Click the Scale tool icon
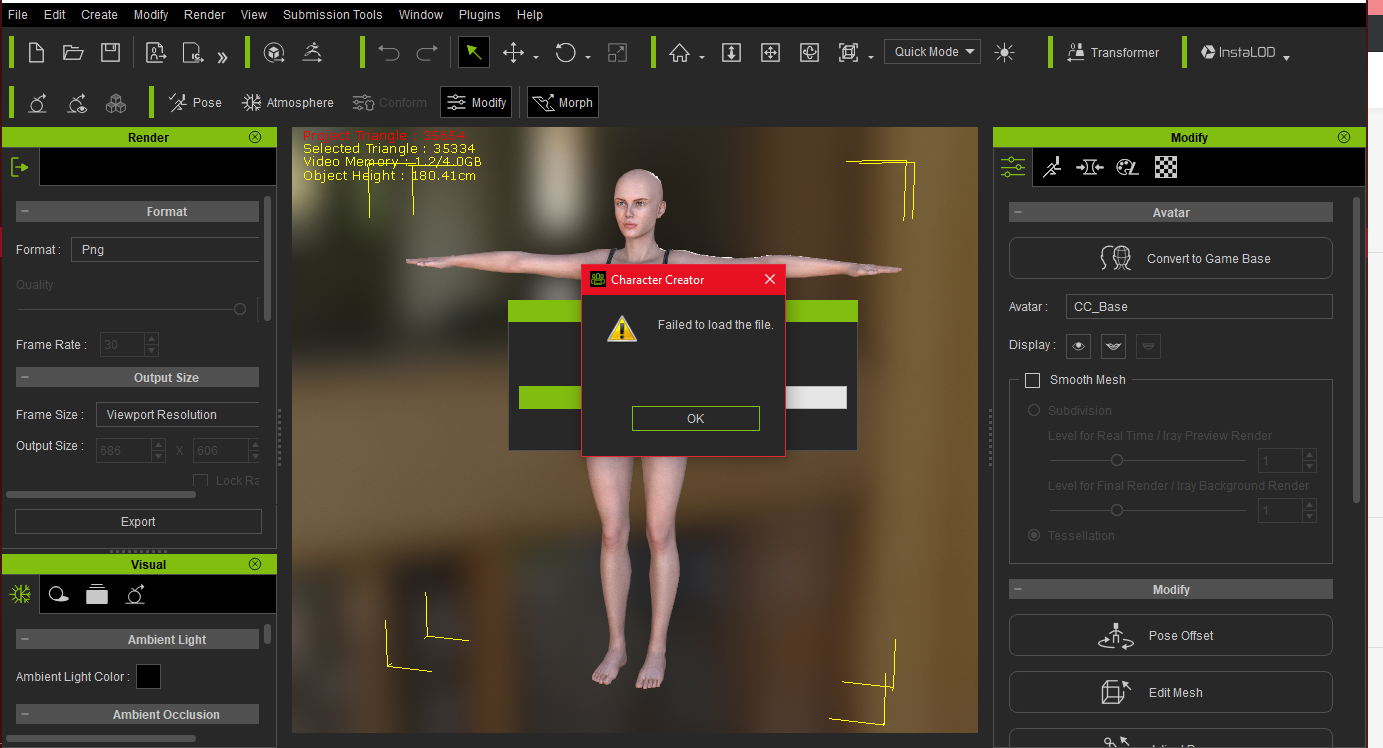1383x748 pixels. pos(617,53)
